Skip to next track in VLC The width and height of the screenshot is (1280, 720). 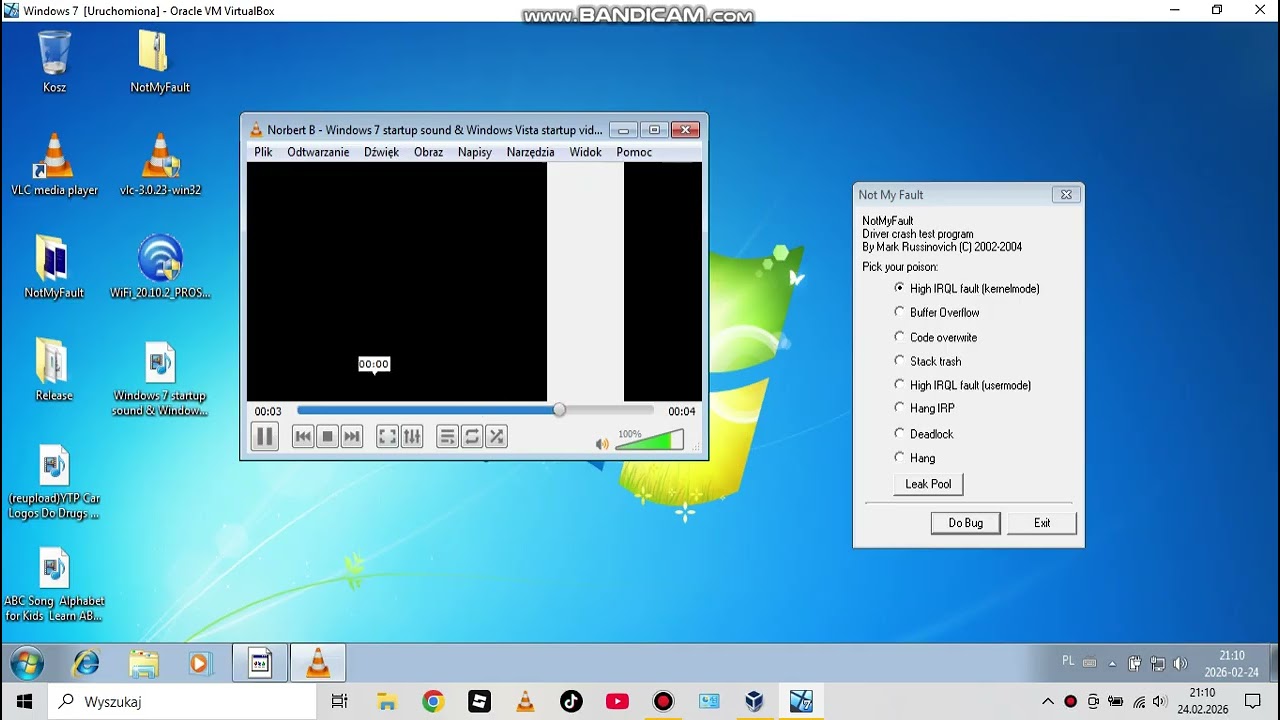(x=351, y=436)
